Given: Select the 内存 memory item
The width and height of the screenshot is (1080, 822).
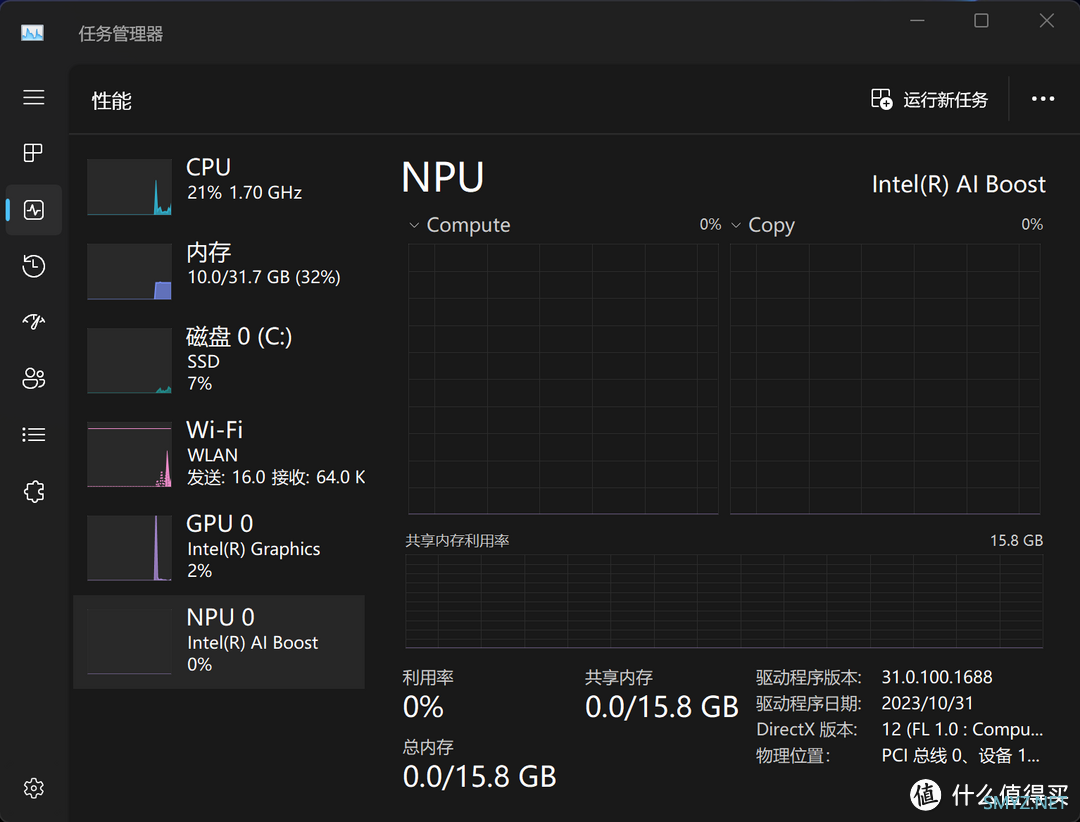Looking at the screenshot, I should pyautogui.click(x=219, y=271).
